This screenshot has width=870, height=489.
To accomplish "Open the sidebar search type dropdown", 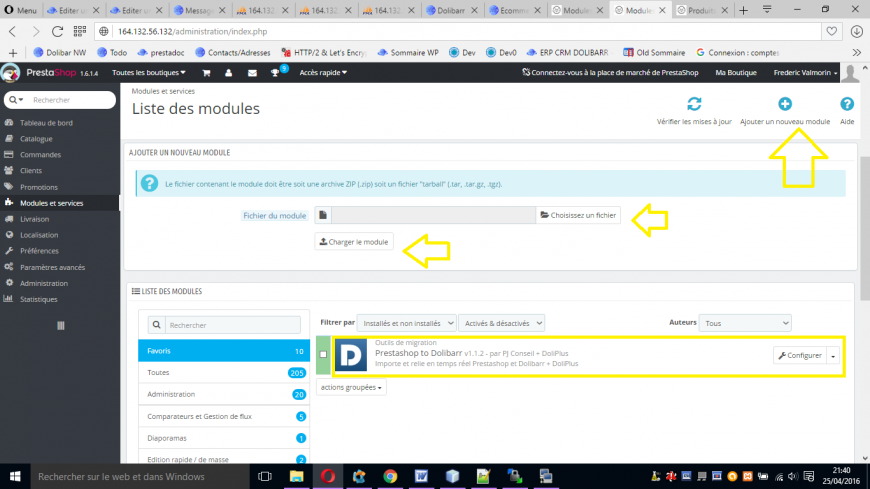I will [16, 100].
